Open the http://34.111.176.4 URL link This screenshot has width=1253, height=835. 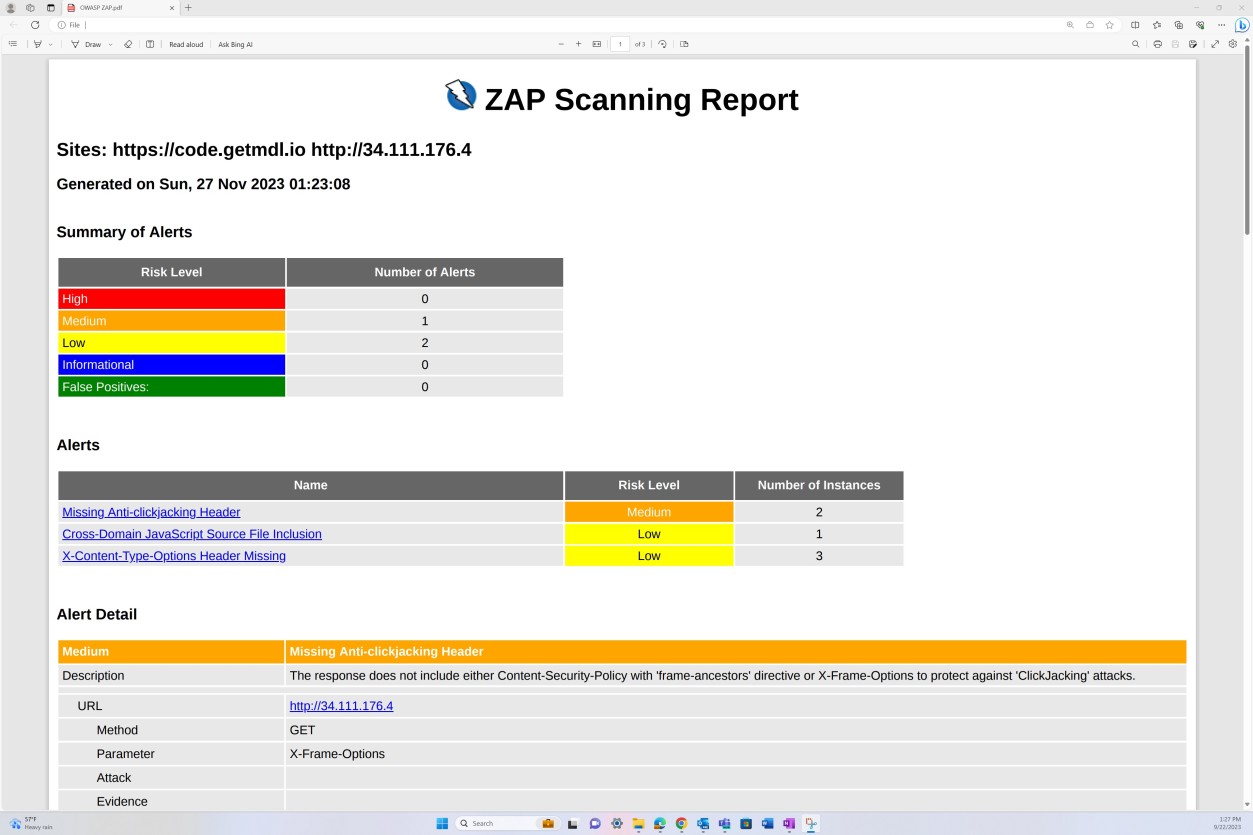click(341, 705)
